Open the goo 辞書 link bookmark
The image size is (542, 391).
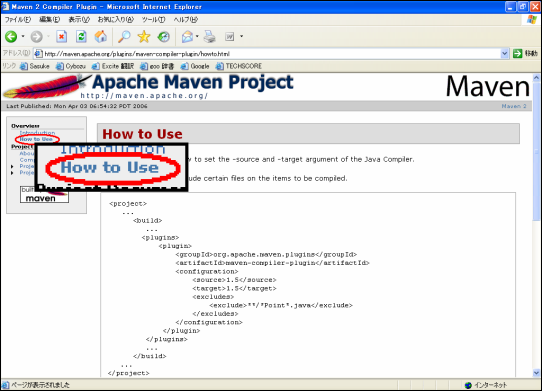click(157, 66)
